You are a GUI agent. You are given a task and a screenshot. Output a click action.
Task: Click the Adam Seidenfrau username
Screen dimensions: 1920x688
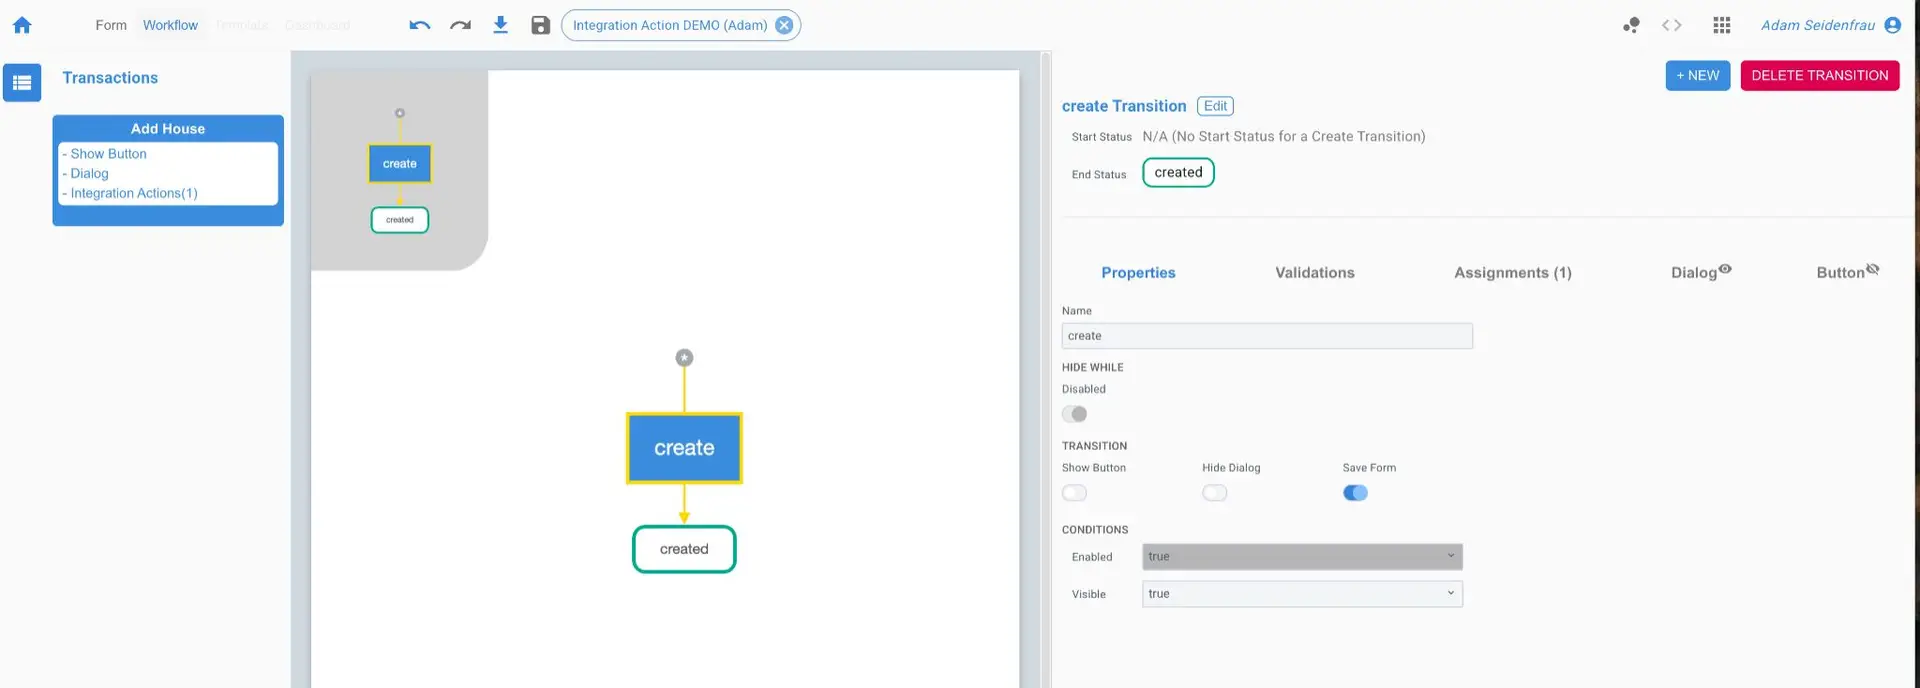point(1817,25)
